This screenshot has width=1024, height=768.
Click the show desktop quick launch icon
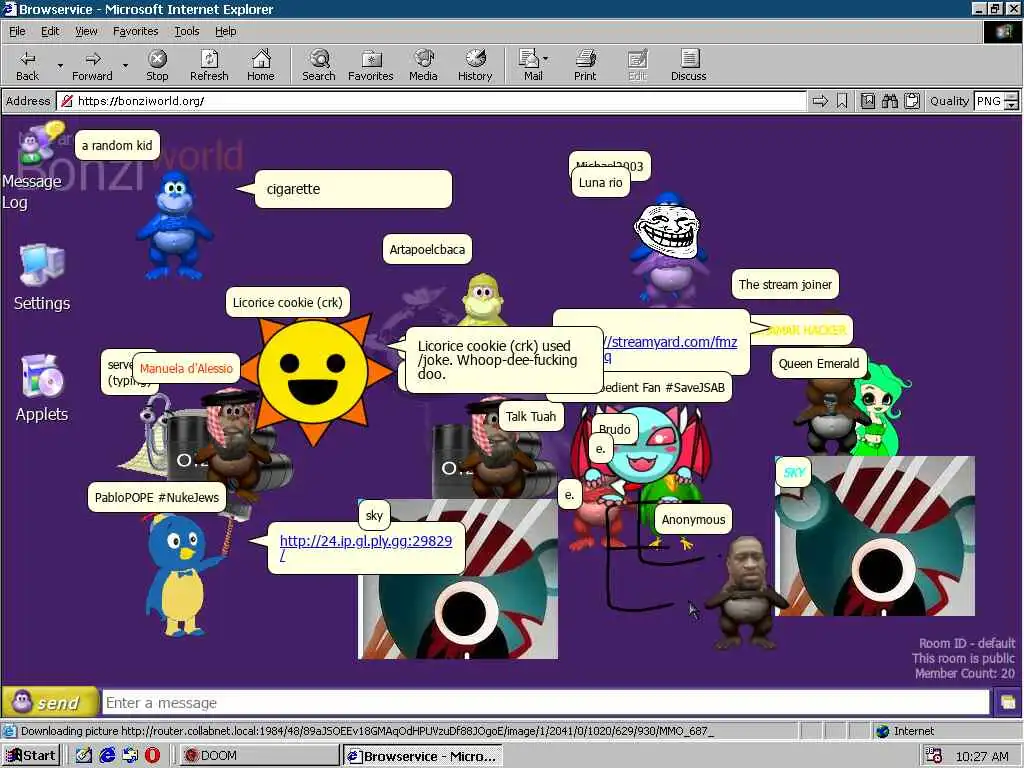pos(130,756)
